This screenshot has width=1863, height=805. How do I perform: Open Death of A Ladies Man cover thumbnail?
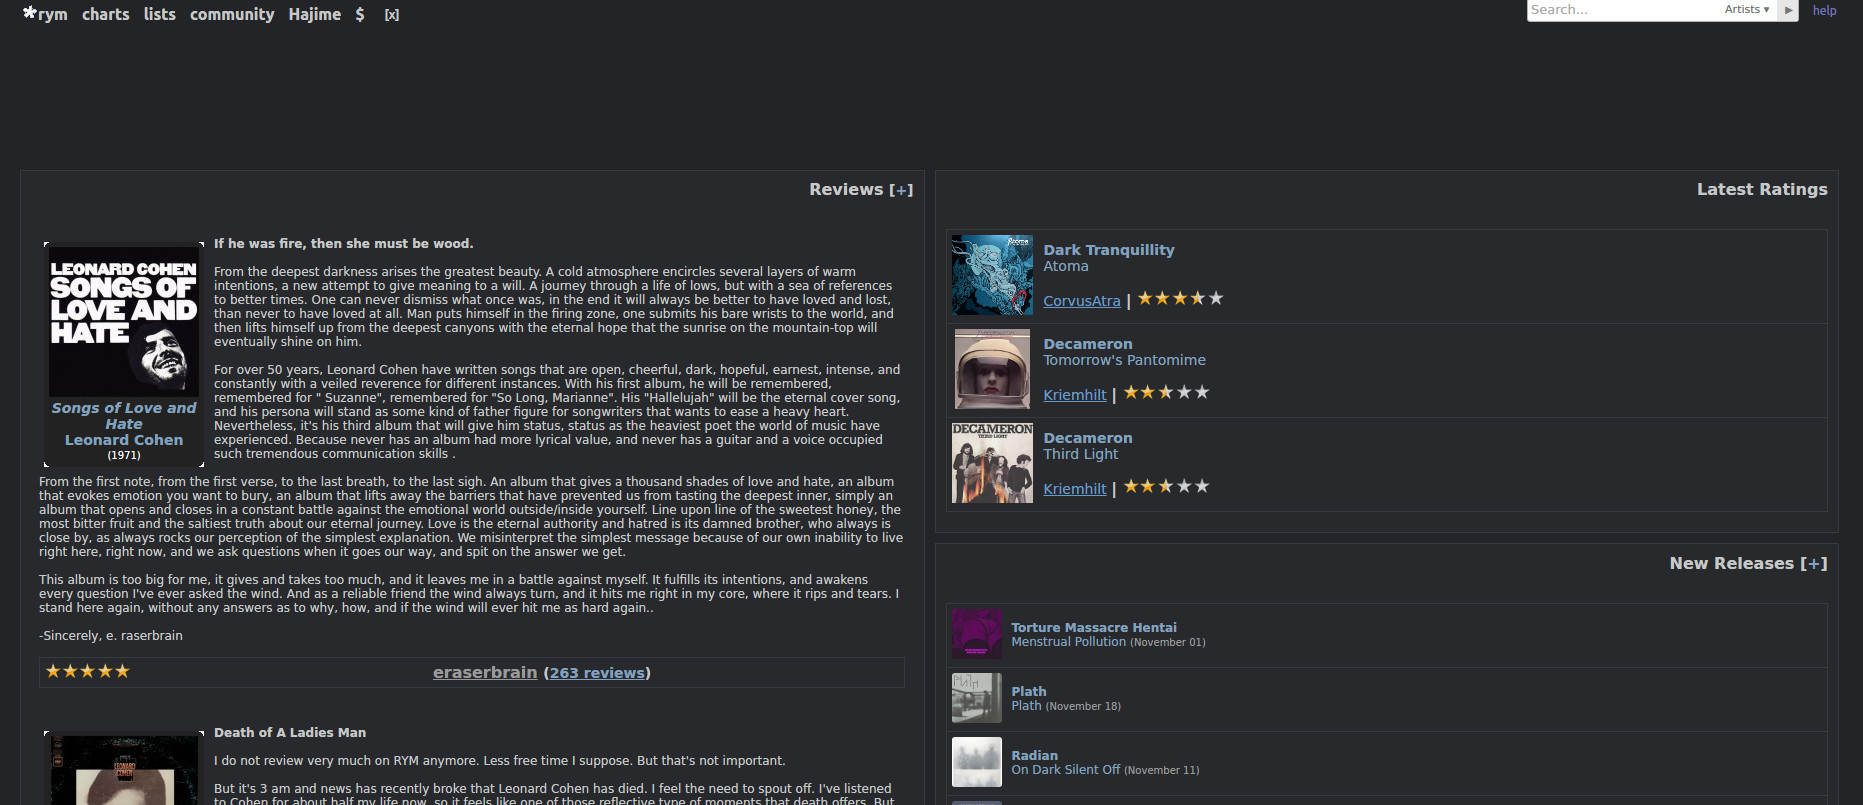point(124,770)
